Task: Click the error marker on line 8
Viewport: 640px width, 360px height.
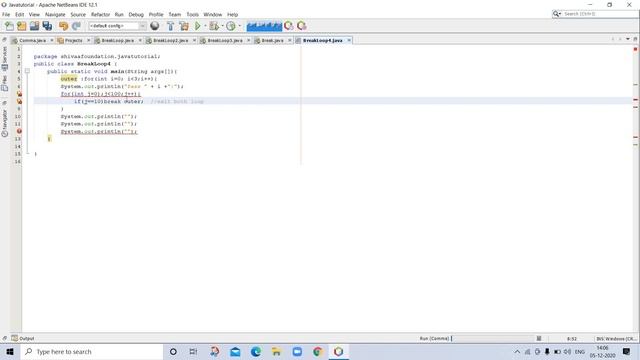Action: (x=19, y=101)
